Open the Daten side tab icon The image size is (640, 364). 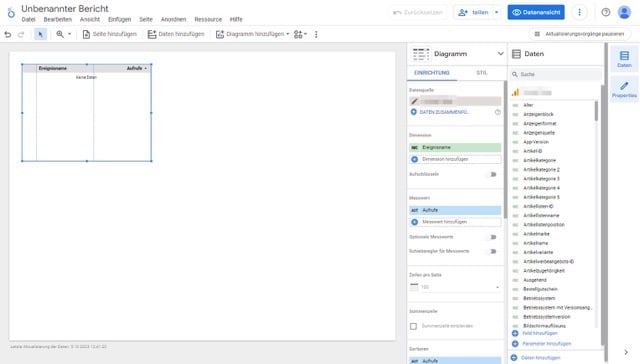point(624,59)
